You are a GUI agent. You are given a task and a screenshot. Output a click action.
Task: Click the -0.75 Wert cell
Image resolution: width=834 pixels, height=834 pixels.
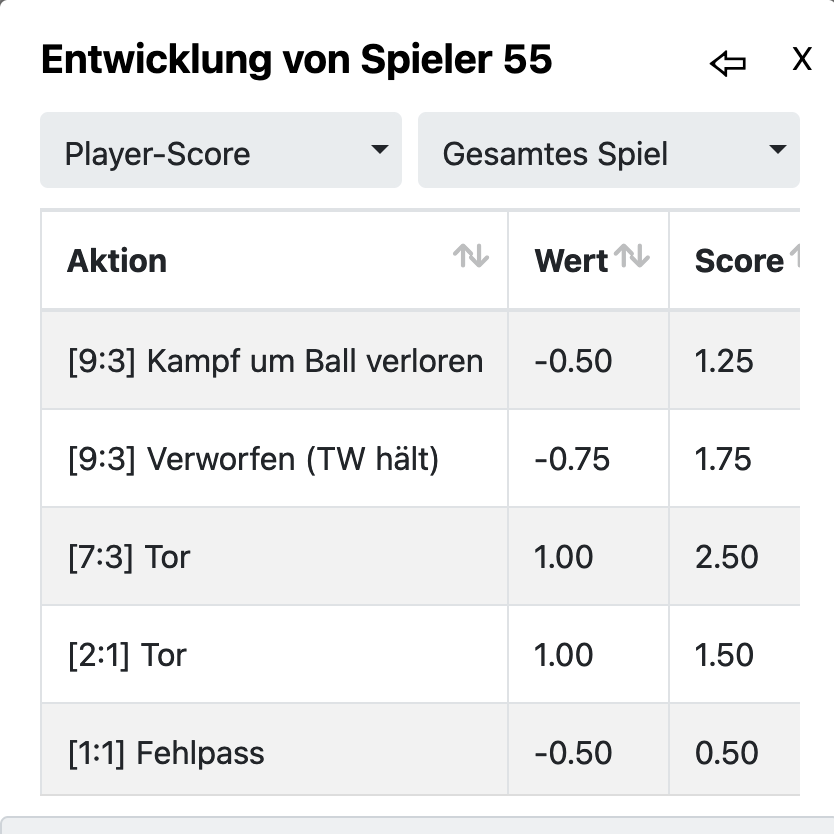pyautogui.click(x=572, y=459)
